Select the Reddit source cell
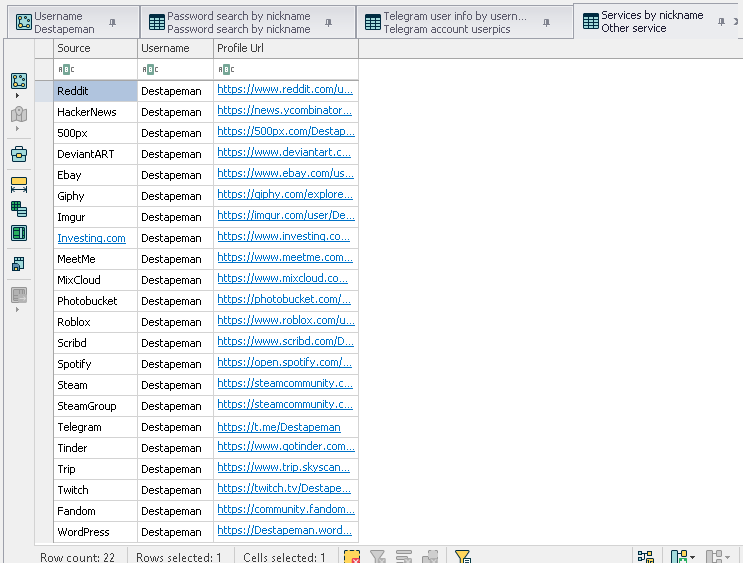743x563 pixels. 95,91
